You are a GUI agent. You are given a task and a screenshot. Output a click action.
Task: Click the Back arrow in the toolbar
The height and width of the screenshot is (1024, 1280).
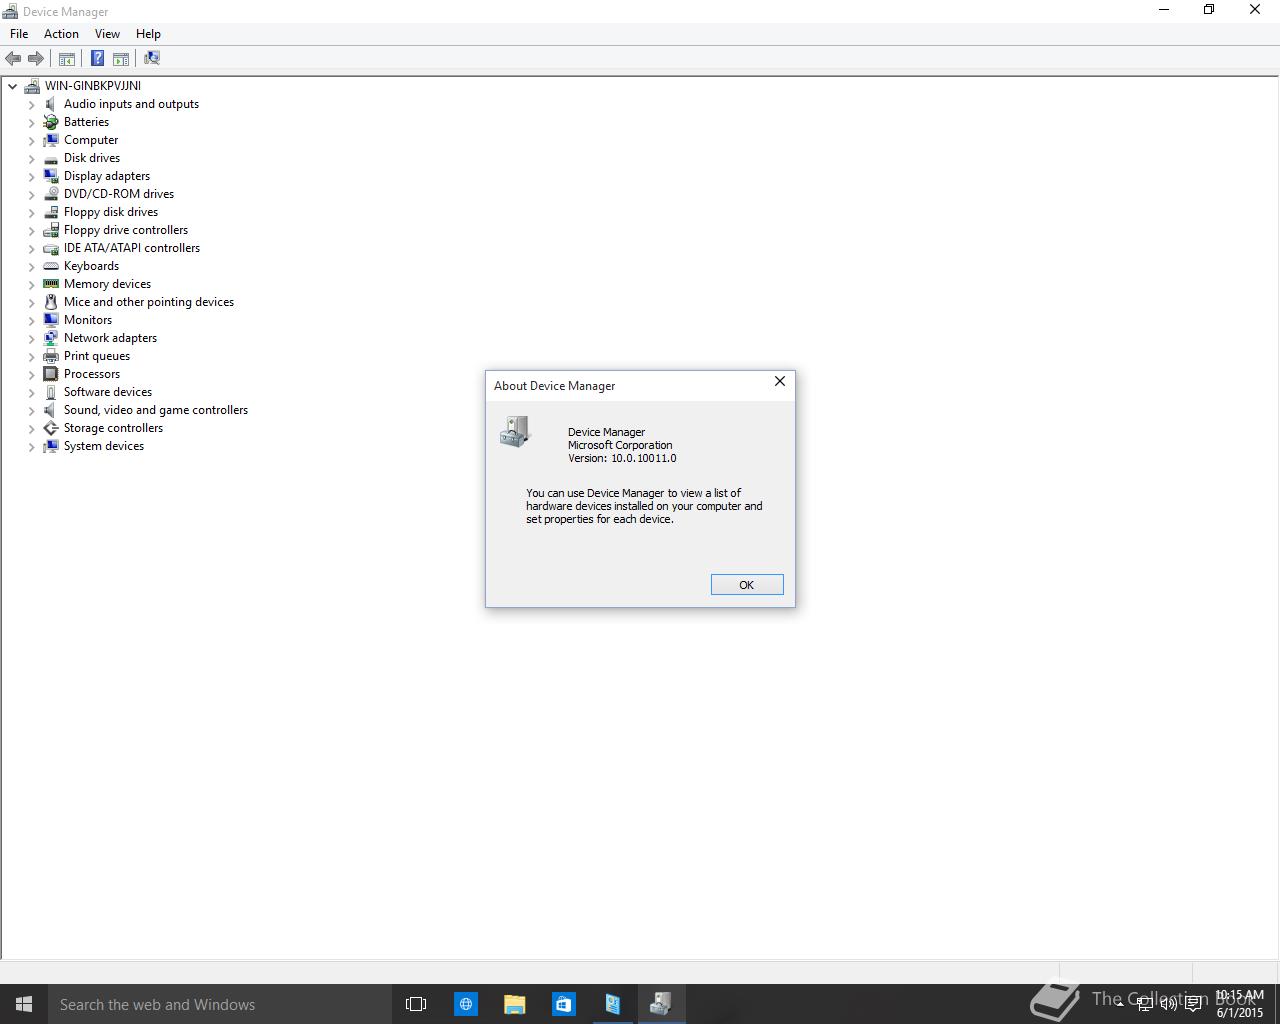pyautogui.click(x=13, y=58)
